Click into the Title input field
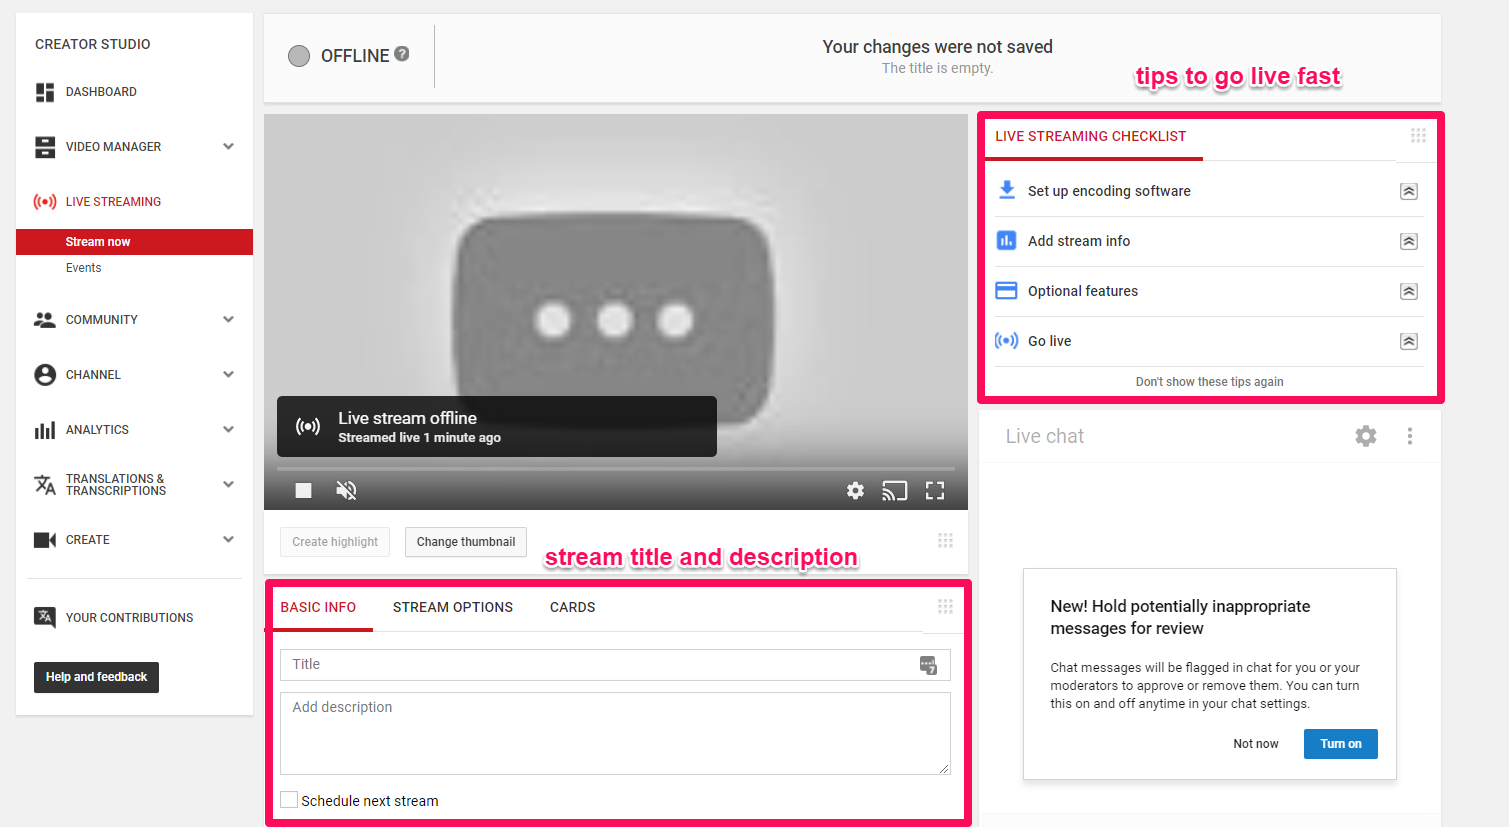This screenshot has height=827, width=1509. 615,665
